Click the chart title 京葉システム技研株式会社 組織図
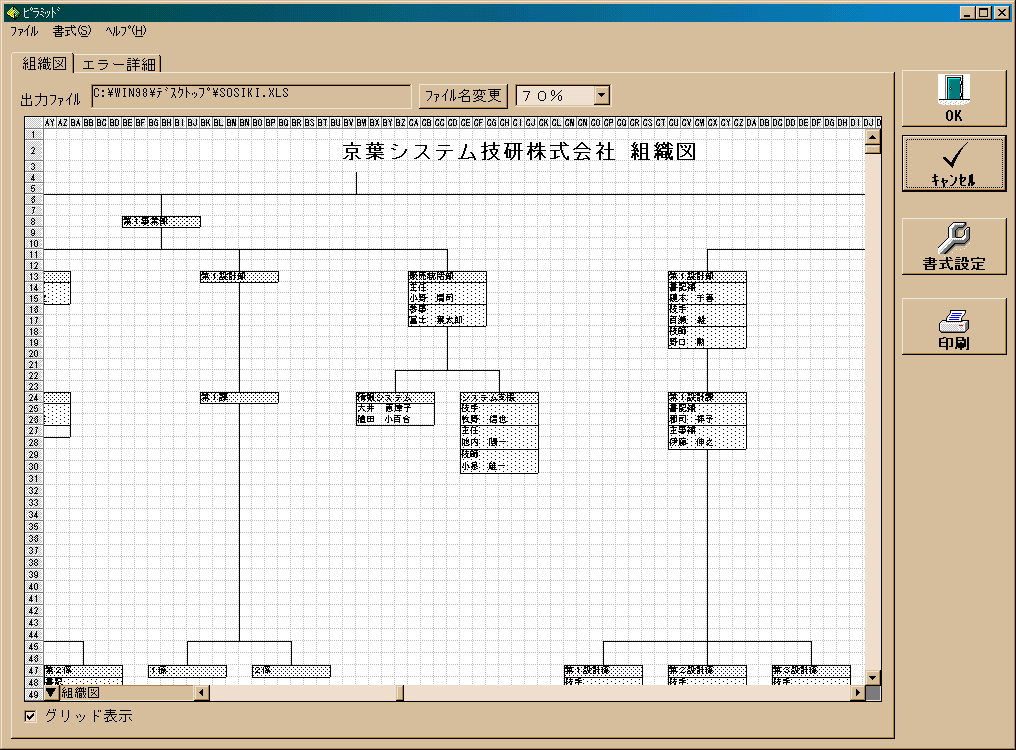 pyautogui.click(x=519, y=152)
